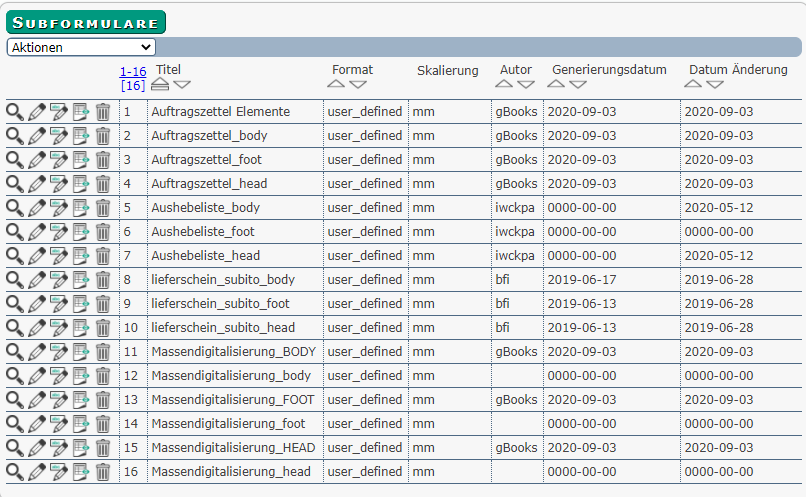
Task: Click mm scaling cell in row 1
Action: pos(424,112)
